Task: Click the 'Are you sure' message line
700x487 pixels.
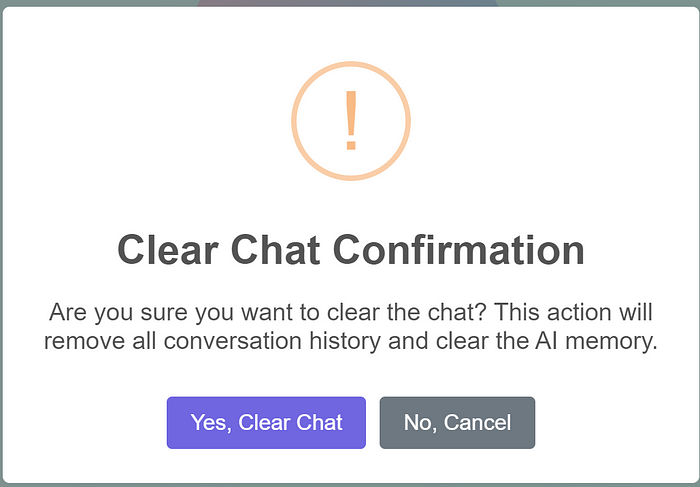Action: point(350,311)
